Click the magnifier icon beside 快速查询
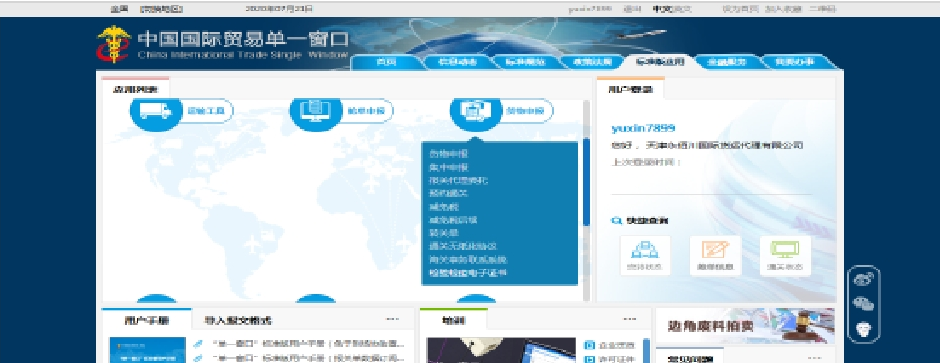 [x=616, y=221]
